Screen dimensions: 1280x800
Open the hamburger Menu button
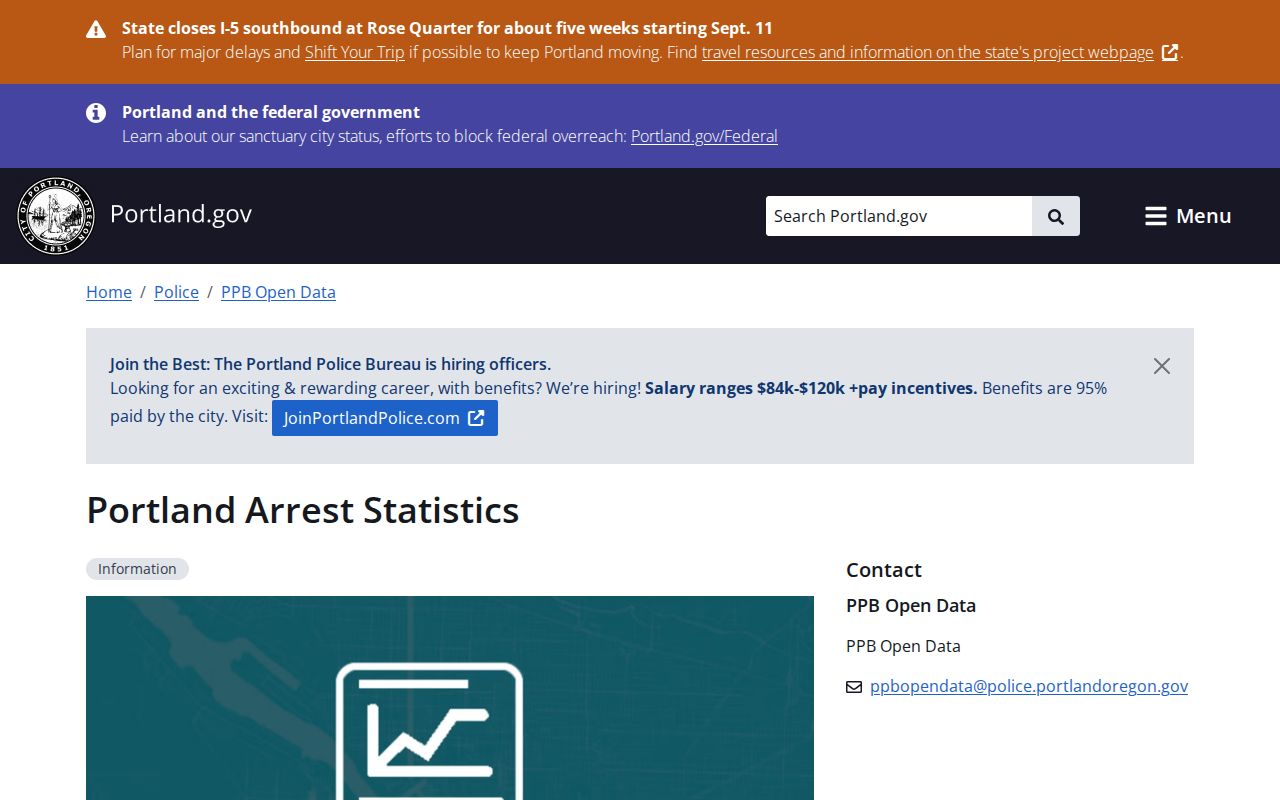(1188, 216)
